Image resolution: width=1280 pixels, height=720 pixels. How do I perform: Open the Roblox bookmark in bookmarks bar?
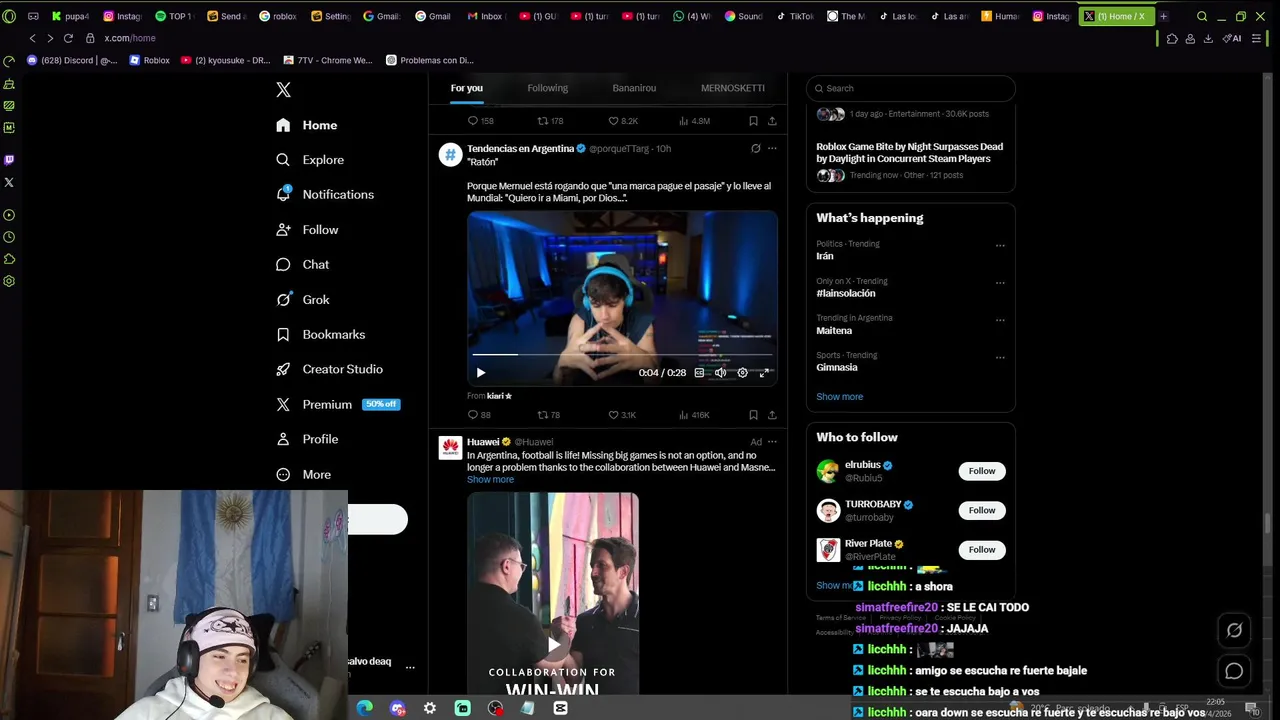pos(148,60)
